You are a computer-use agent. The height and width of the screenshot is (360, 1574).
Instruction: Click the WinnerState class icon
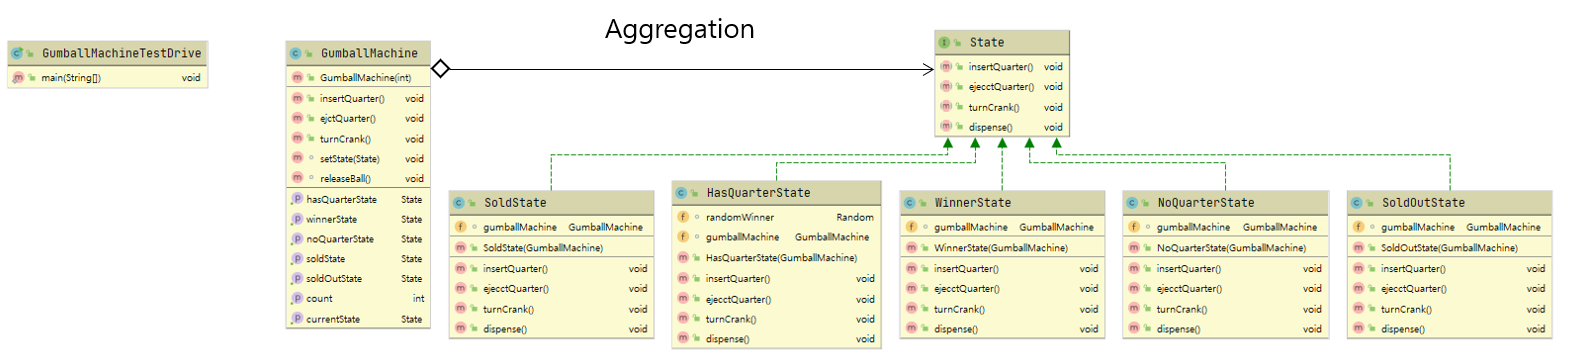click(x=909, y=202)
